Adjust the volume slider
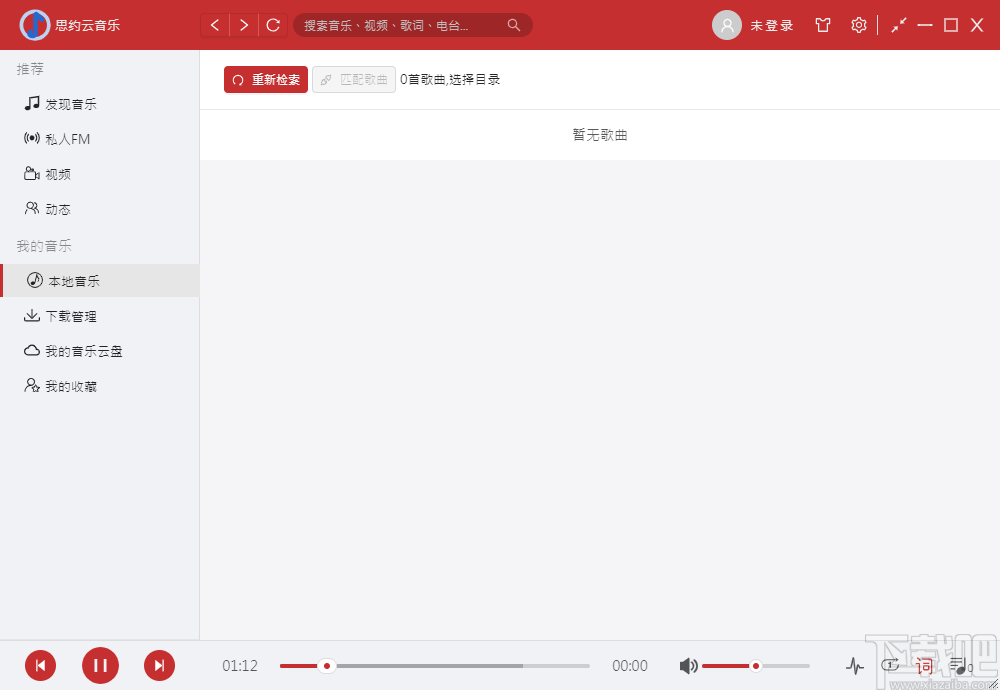1000x690 pixels. (755, 665)
